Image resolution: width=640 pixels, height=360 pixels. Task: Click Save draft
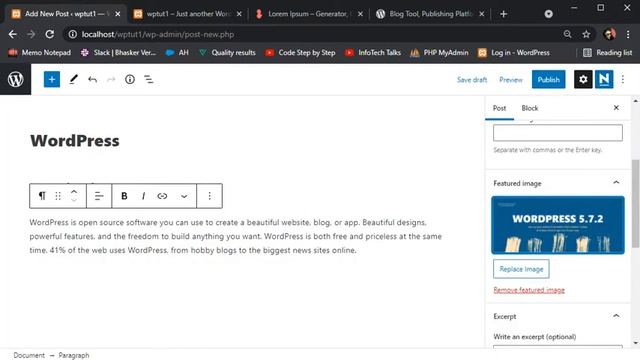click(x=472, y=80)
